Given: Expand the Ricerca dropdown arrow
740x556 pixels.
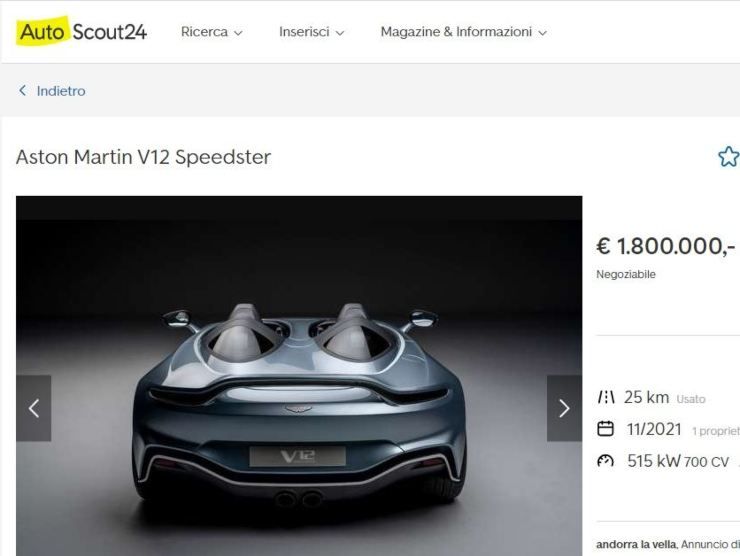Looking at the screenshot, I should 238,33.
